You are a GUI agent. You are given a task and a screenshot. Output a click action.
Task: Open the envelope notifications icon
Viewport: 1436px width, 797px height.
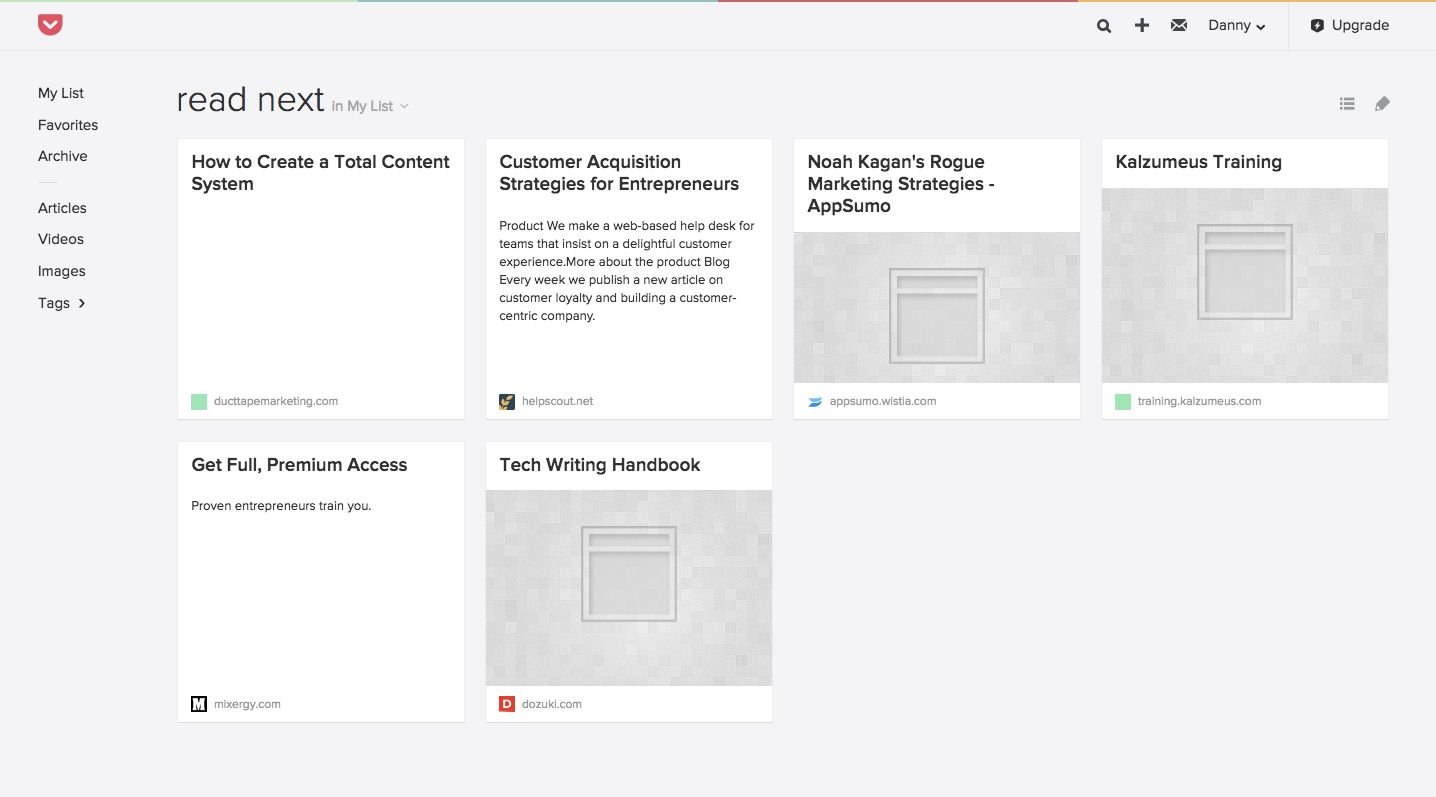click(1178, 25)
